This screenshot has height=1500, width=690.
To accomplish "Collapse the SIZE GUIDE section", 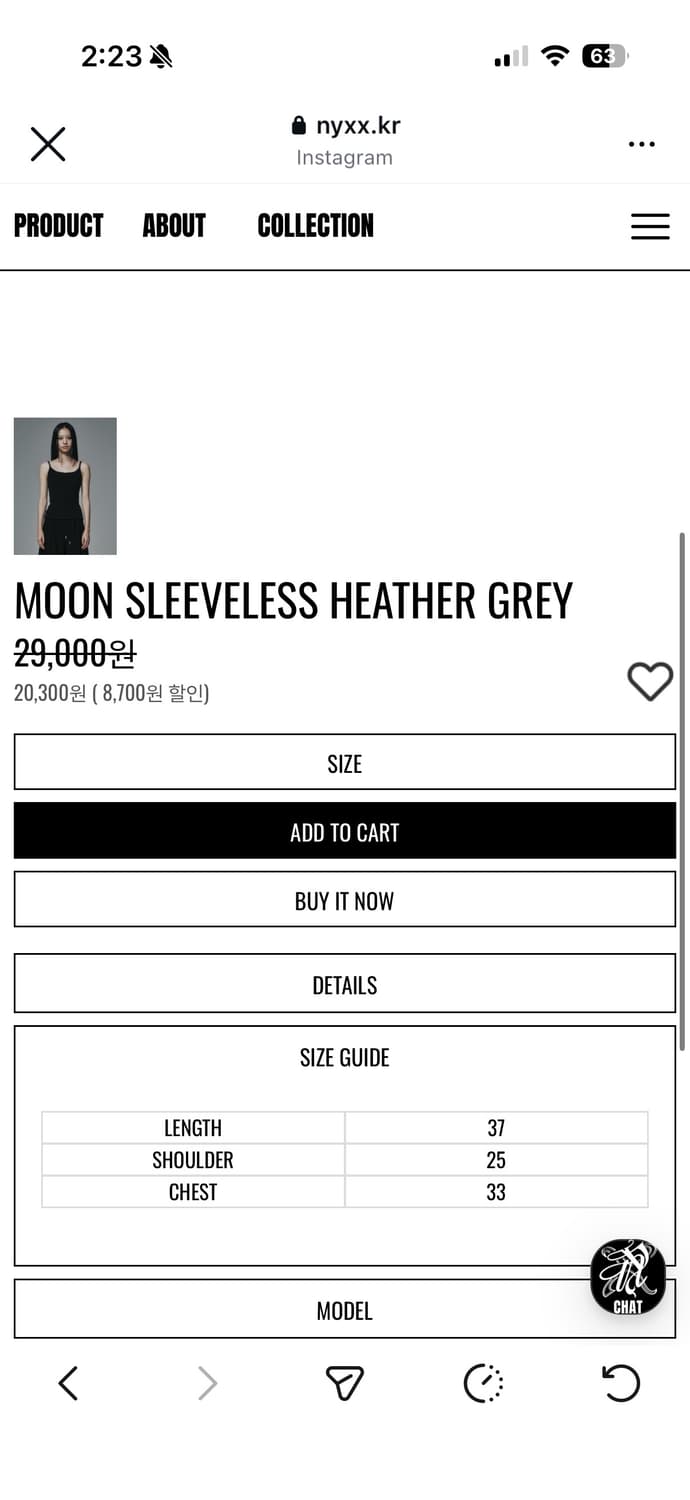I will tap(345, 1057).
